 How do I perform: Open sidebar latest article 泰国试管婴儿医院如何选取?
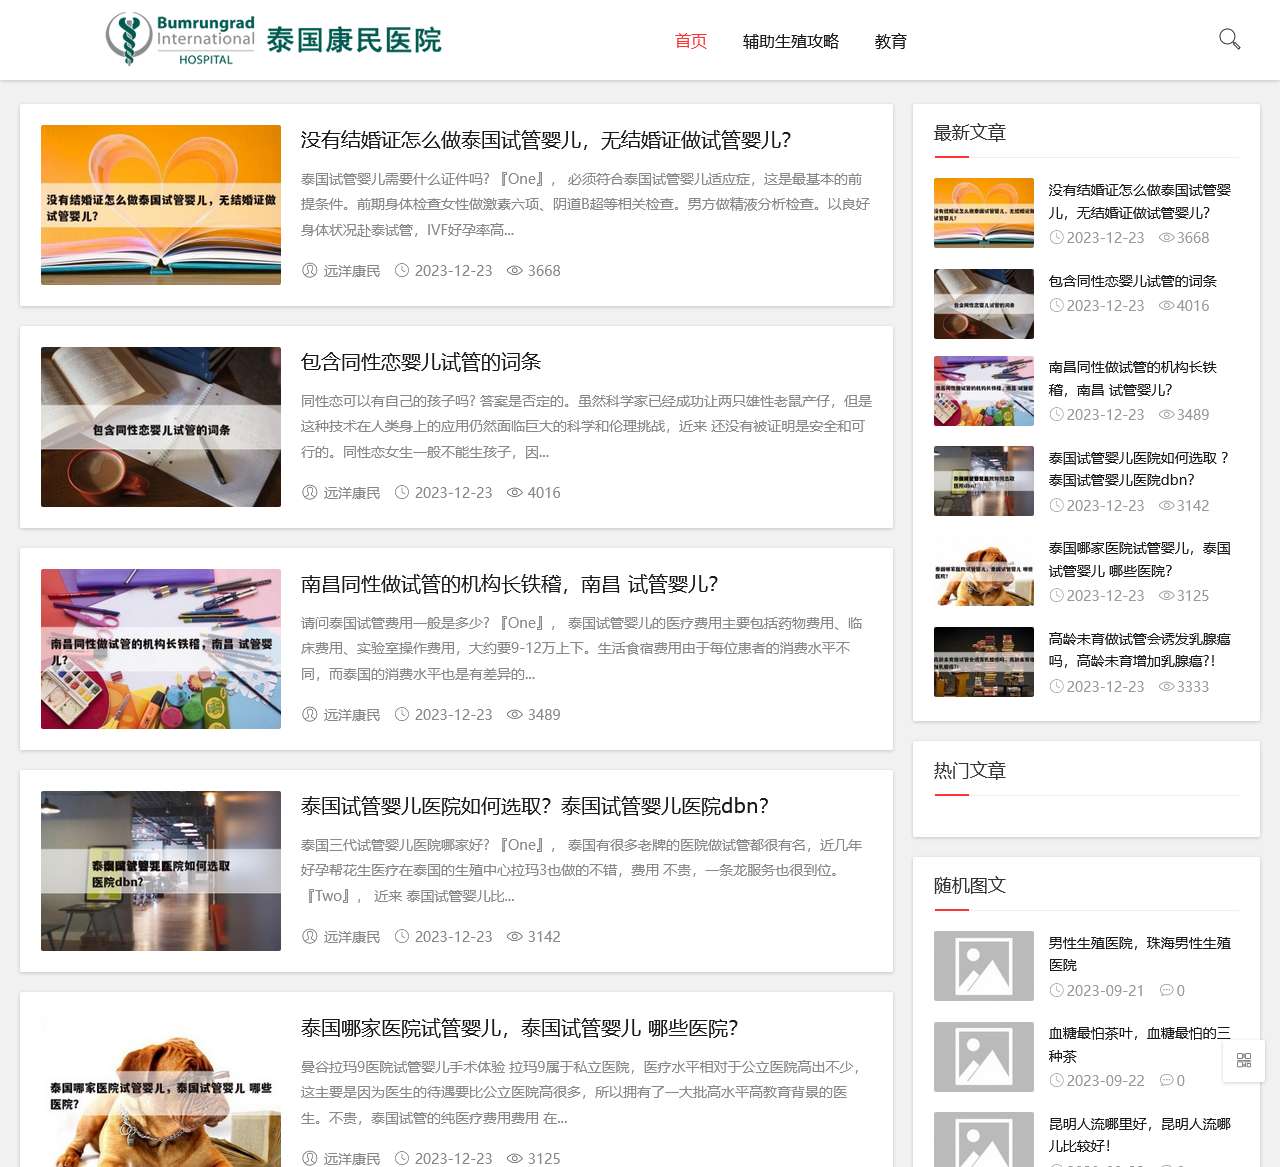pos(1139,469)
